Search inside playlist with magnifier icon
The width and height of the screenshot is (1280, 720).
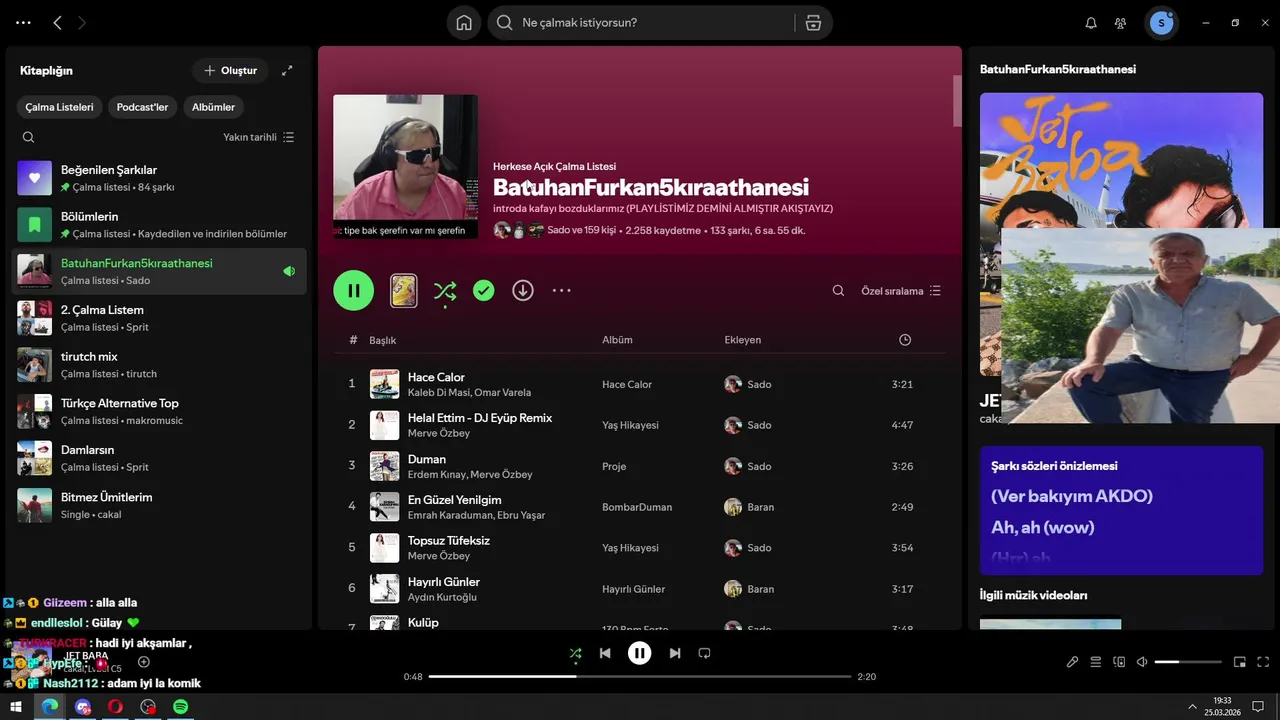838,291
